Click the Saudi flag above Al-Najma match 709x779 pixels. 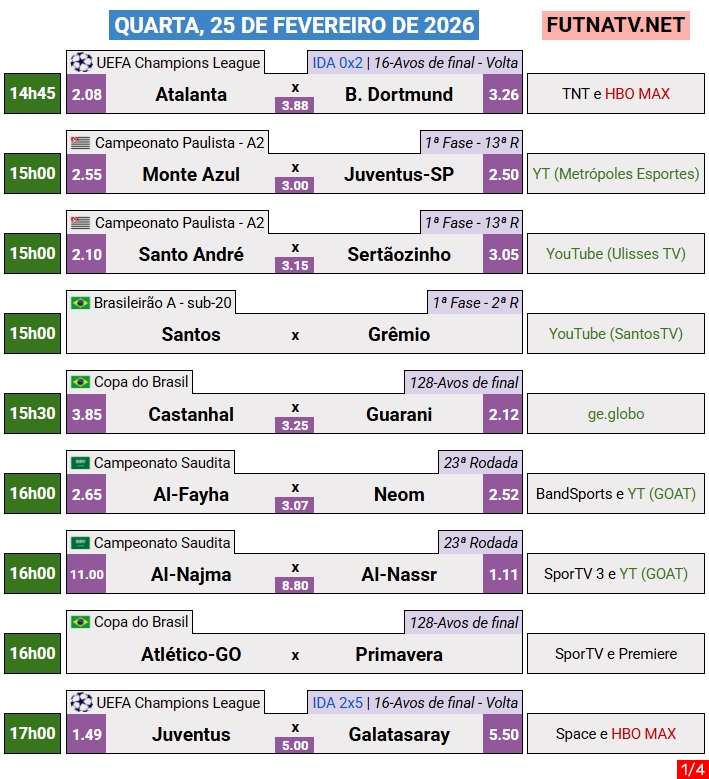(x=81, y=543)
